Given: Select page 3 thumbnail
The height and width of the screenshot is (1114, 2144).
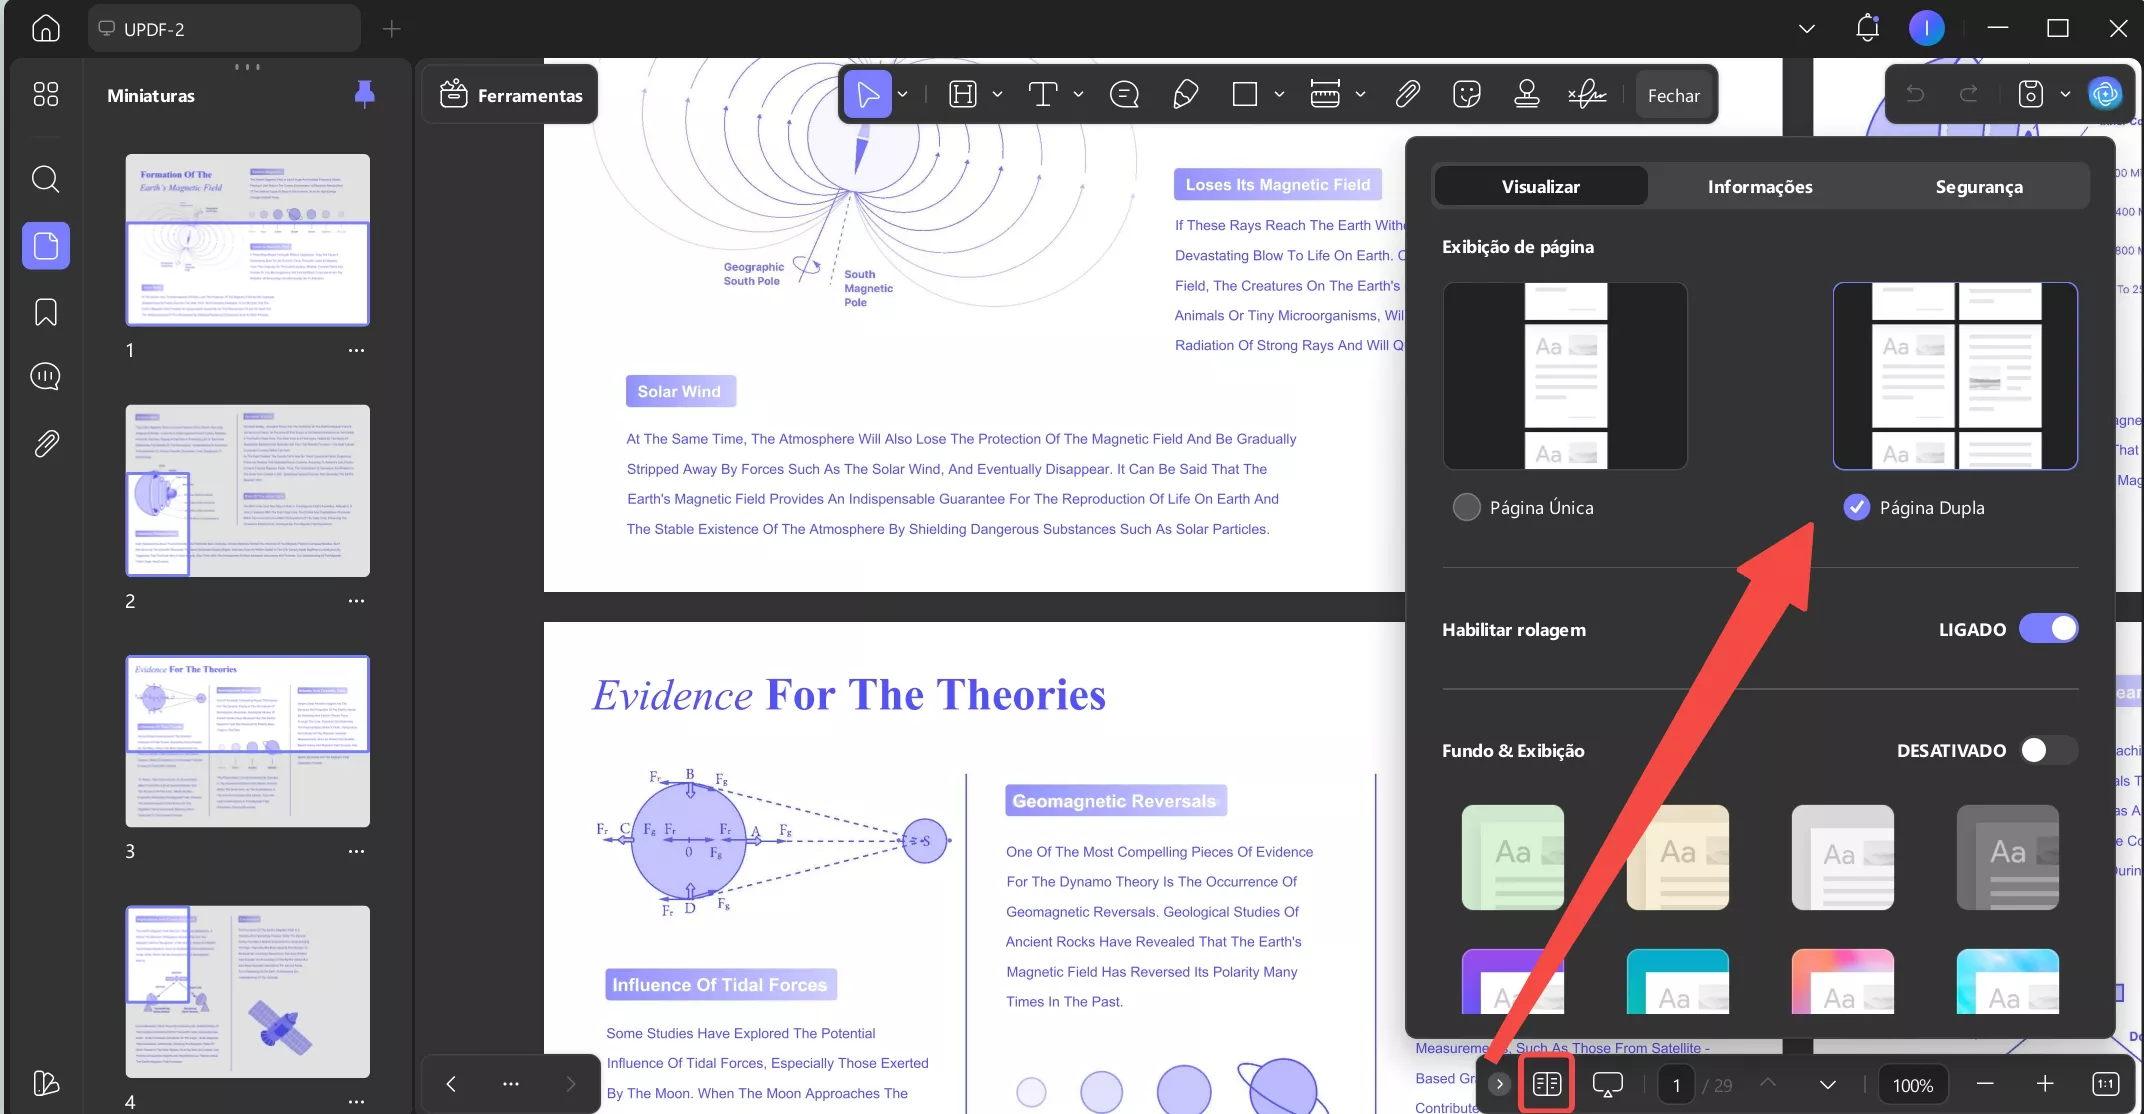Looking at the screenshot, I should coord(247,741).
